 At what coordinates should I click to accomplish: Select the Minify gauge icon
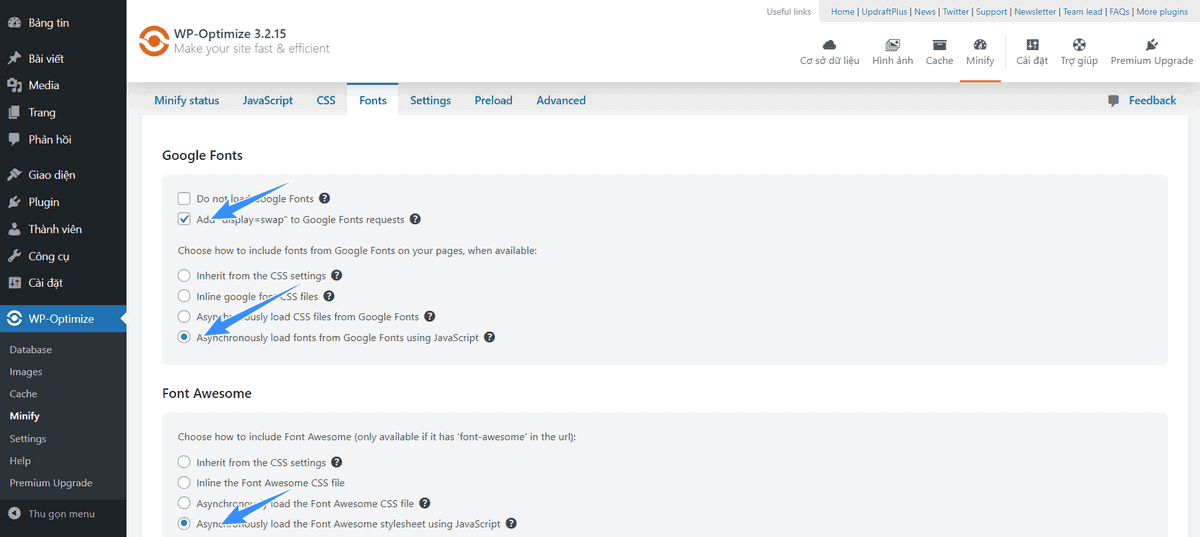pyautogui.click(x=980, y=45)
